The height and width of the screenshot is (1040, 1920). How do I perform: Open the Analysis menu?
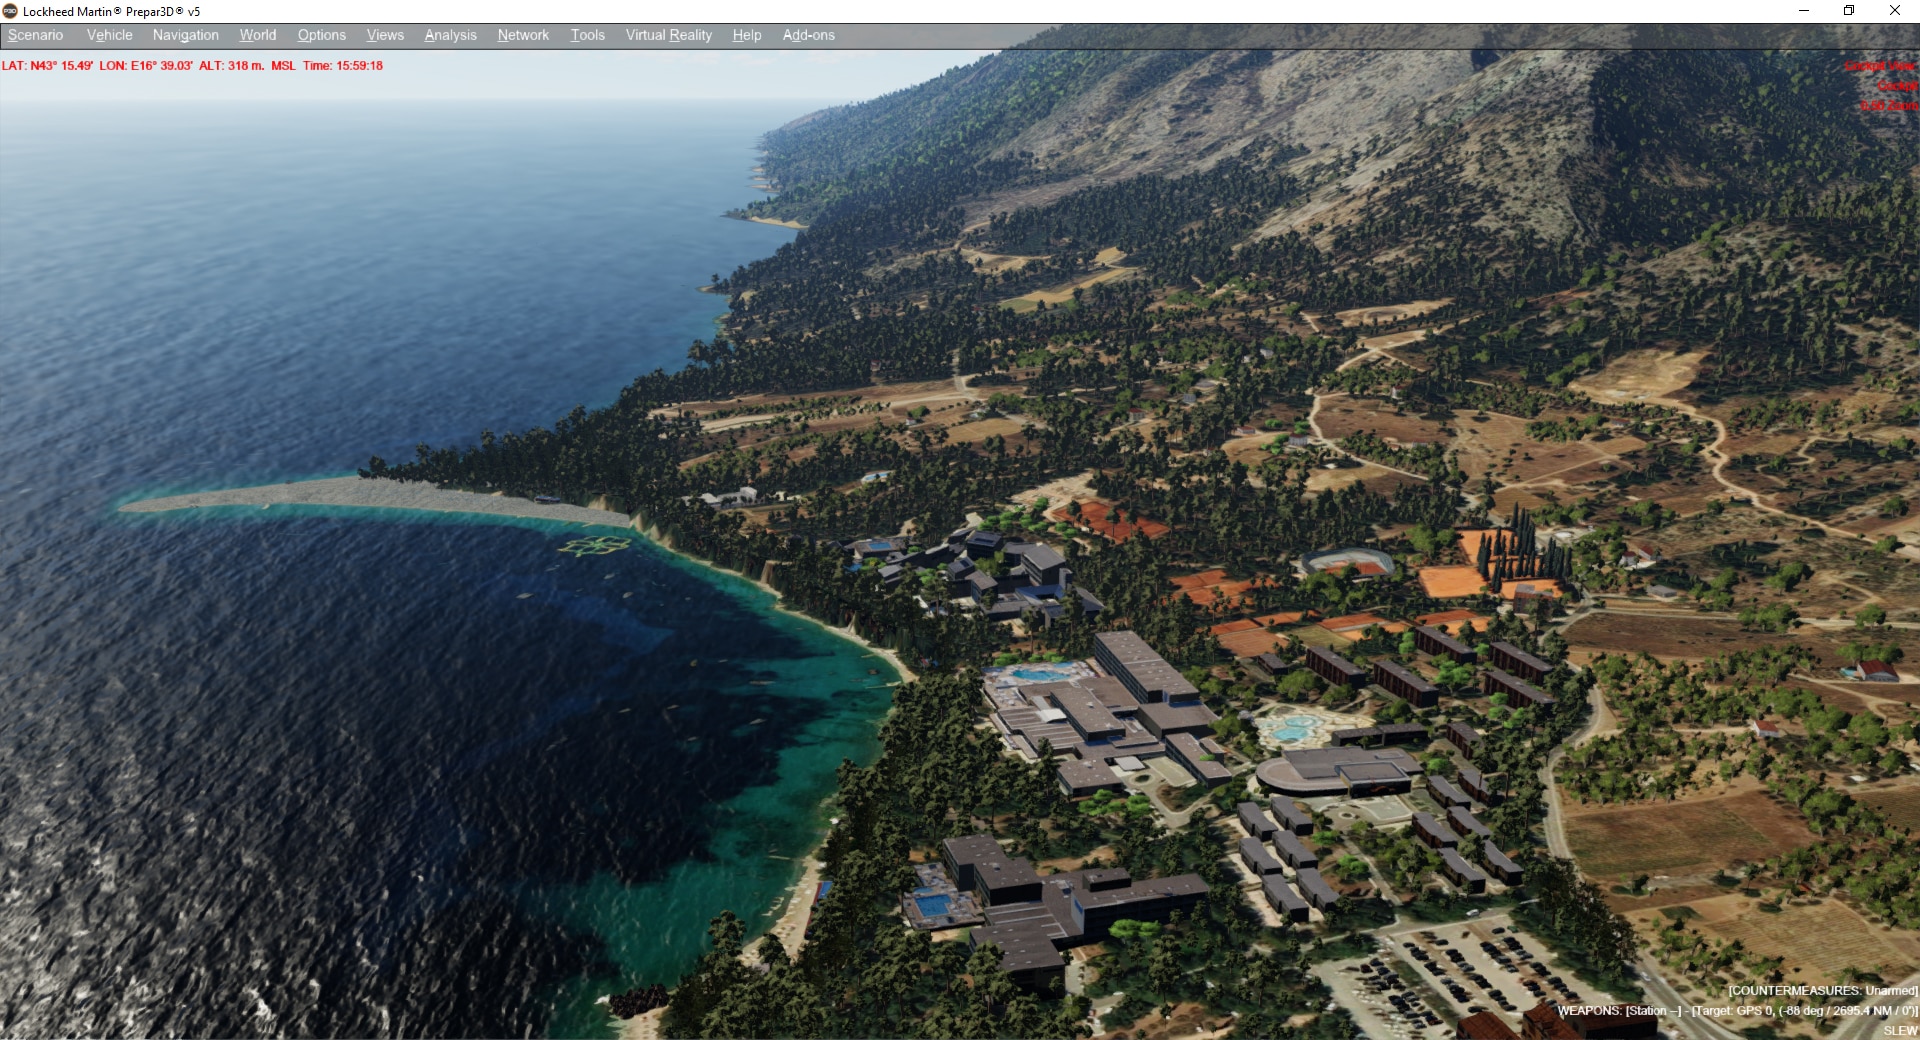point(450,35)
